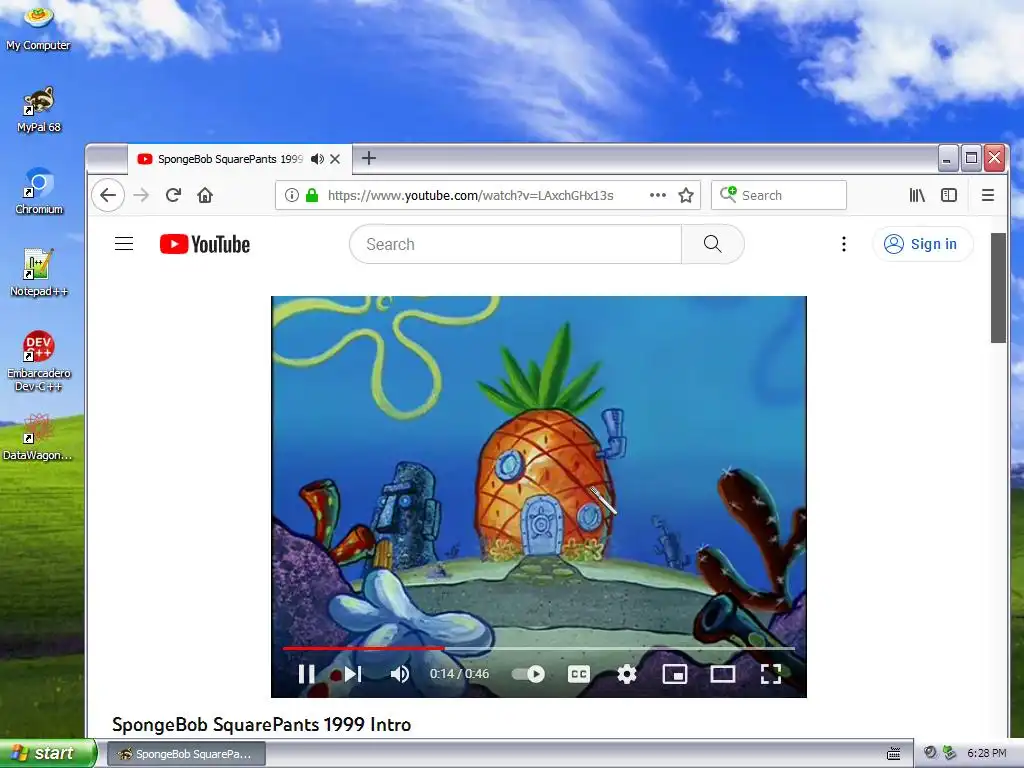Open Notepad++ desktop shortcut
The image size is (1024, 768).
(x=39, y=273)
